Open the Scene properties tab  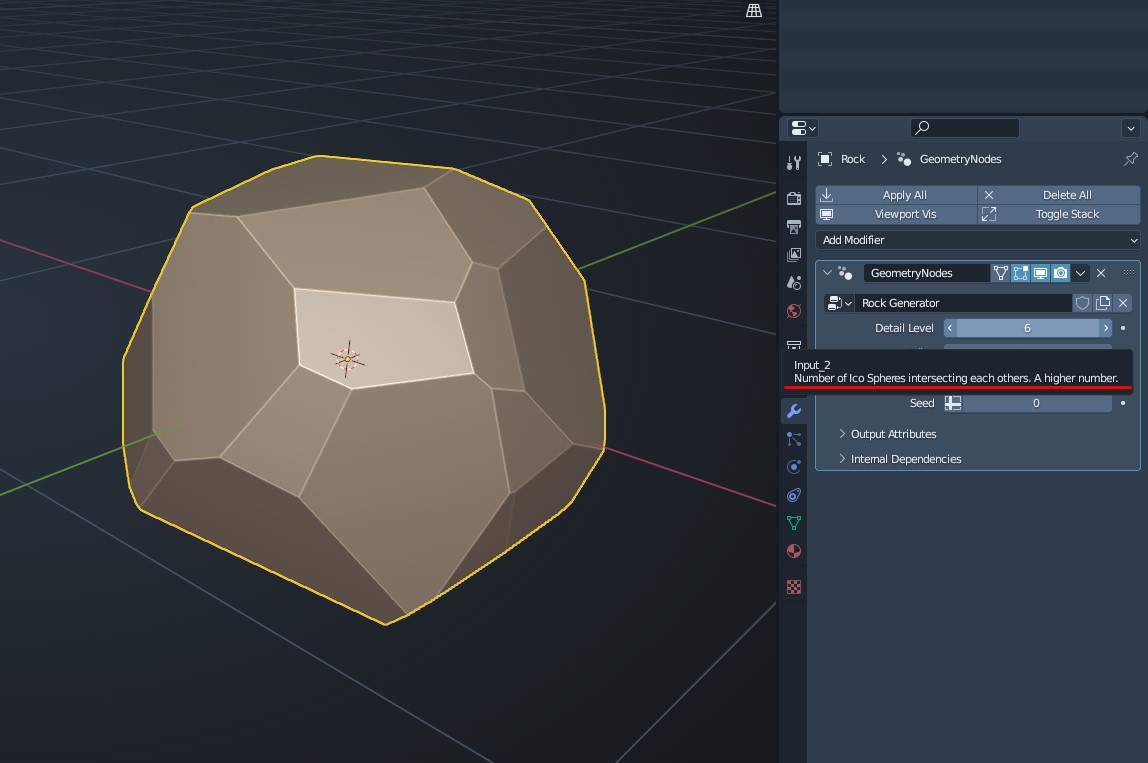pyautogui.click(x=794, y=283)
